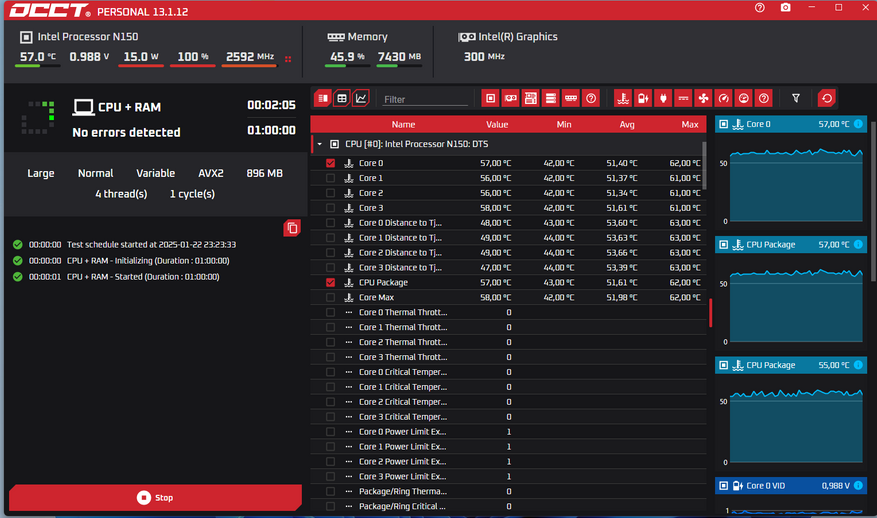Viewport: 877px width, 518px height.
Task: Toggle the GPU sensors filter icon
Action: tap(511, 98)
